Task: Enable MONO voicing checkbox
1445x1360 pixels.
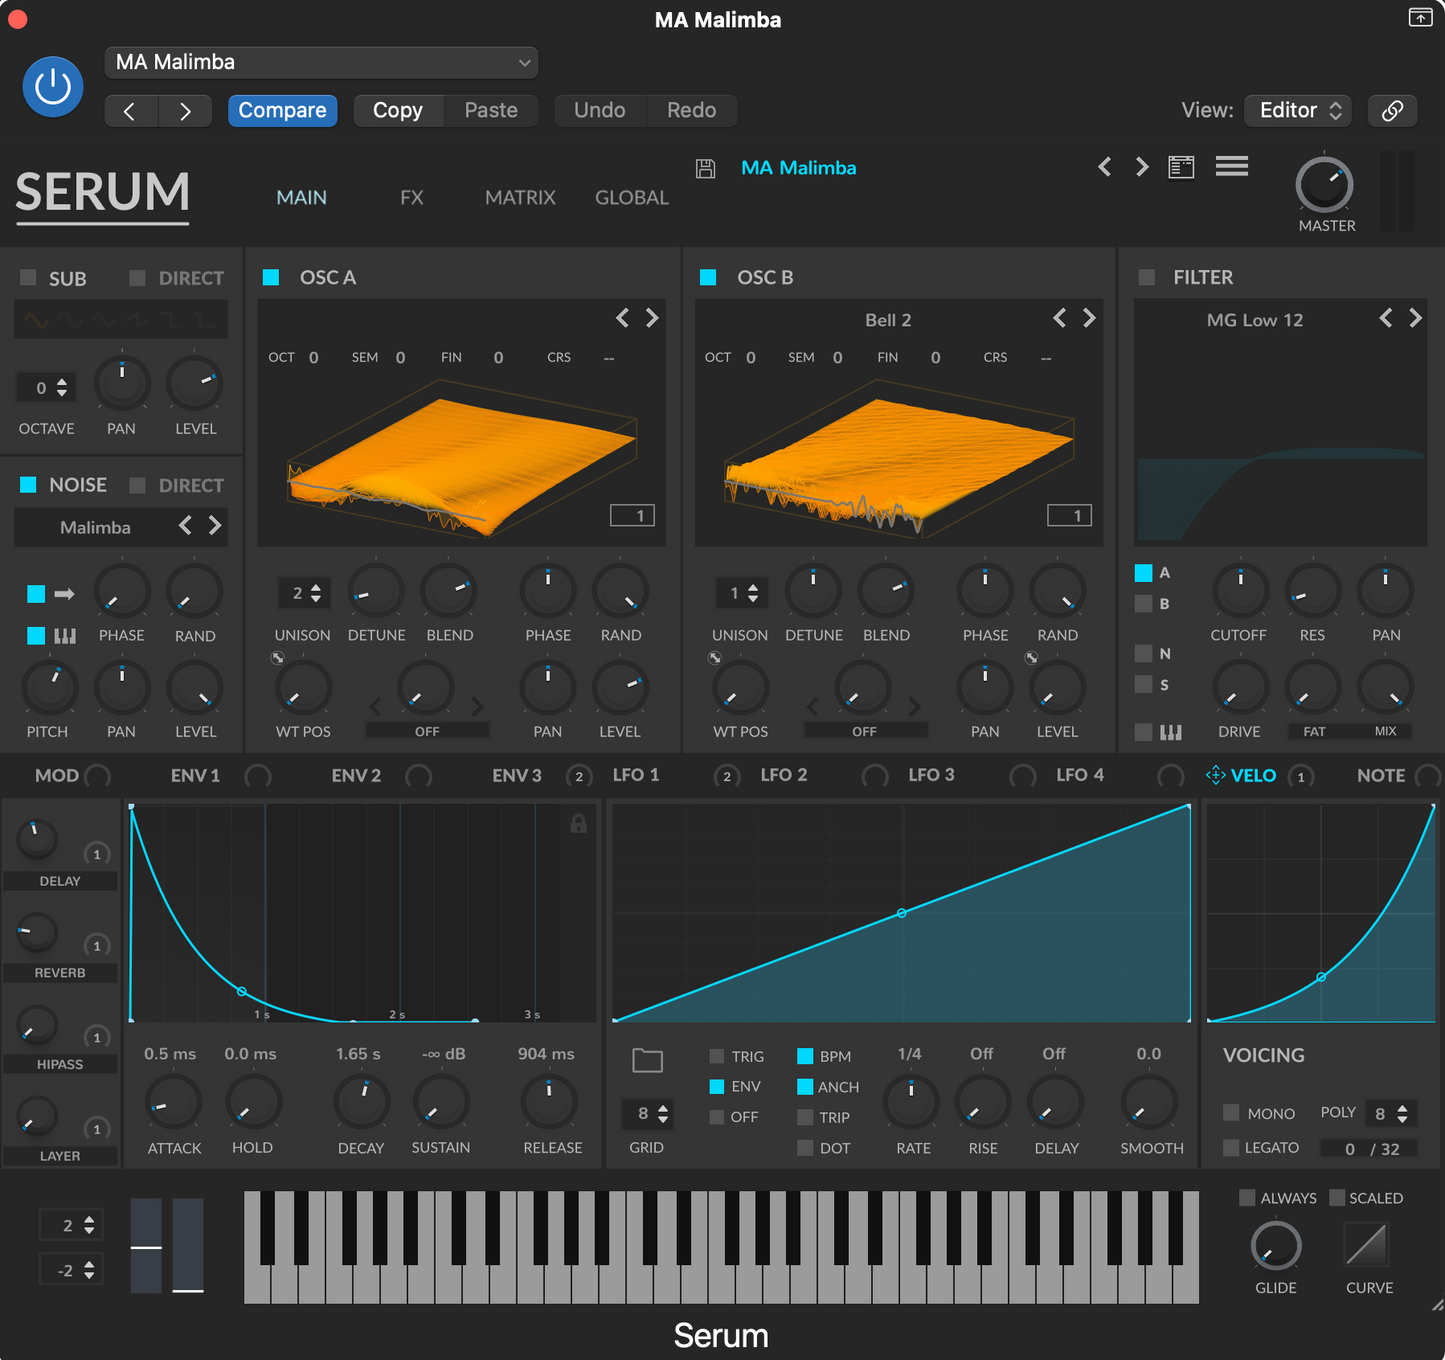Action: click(1231, 1112)
